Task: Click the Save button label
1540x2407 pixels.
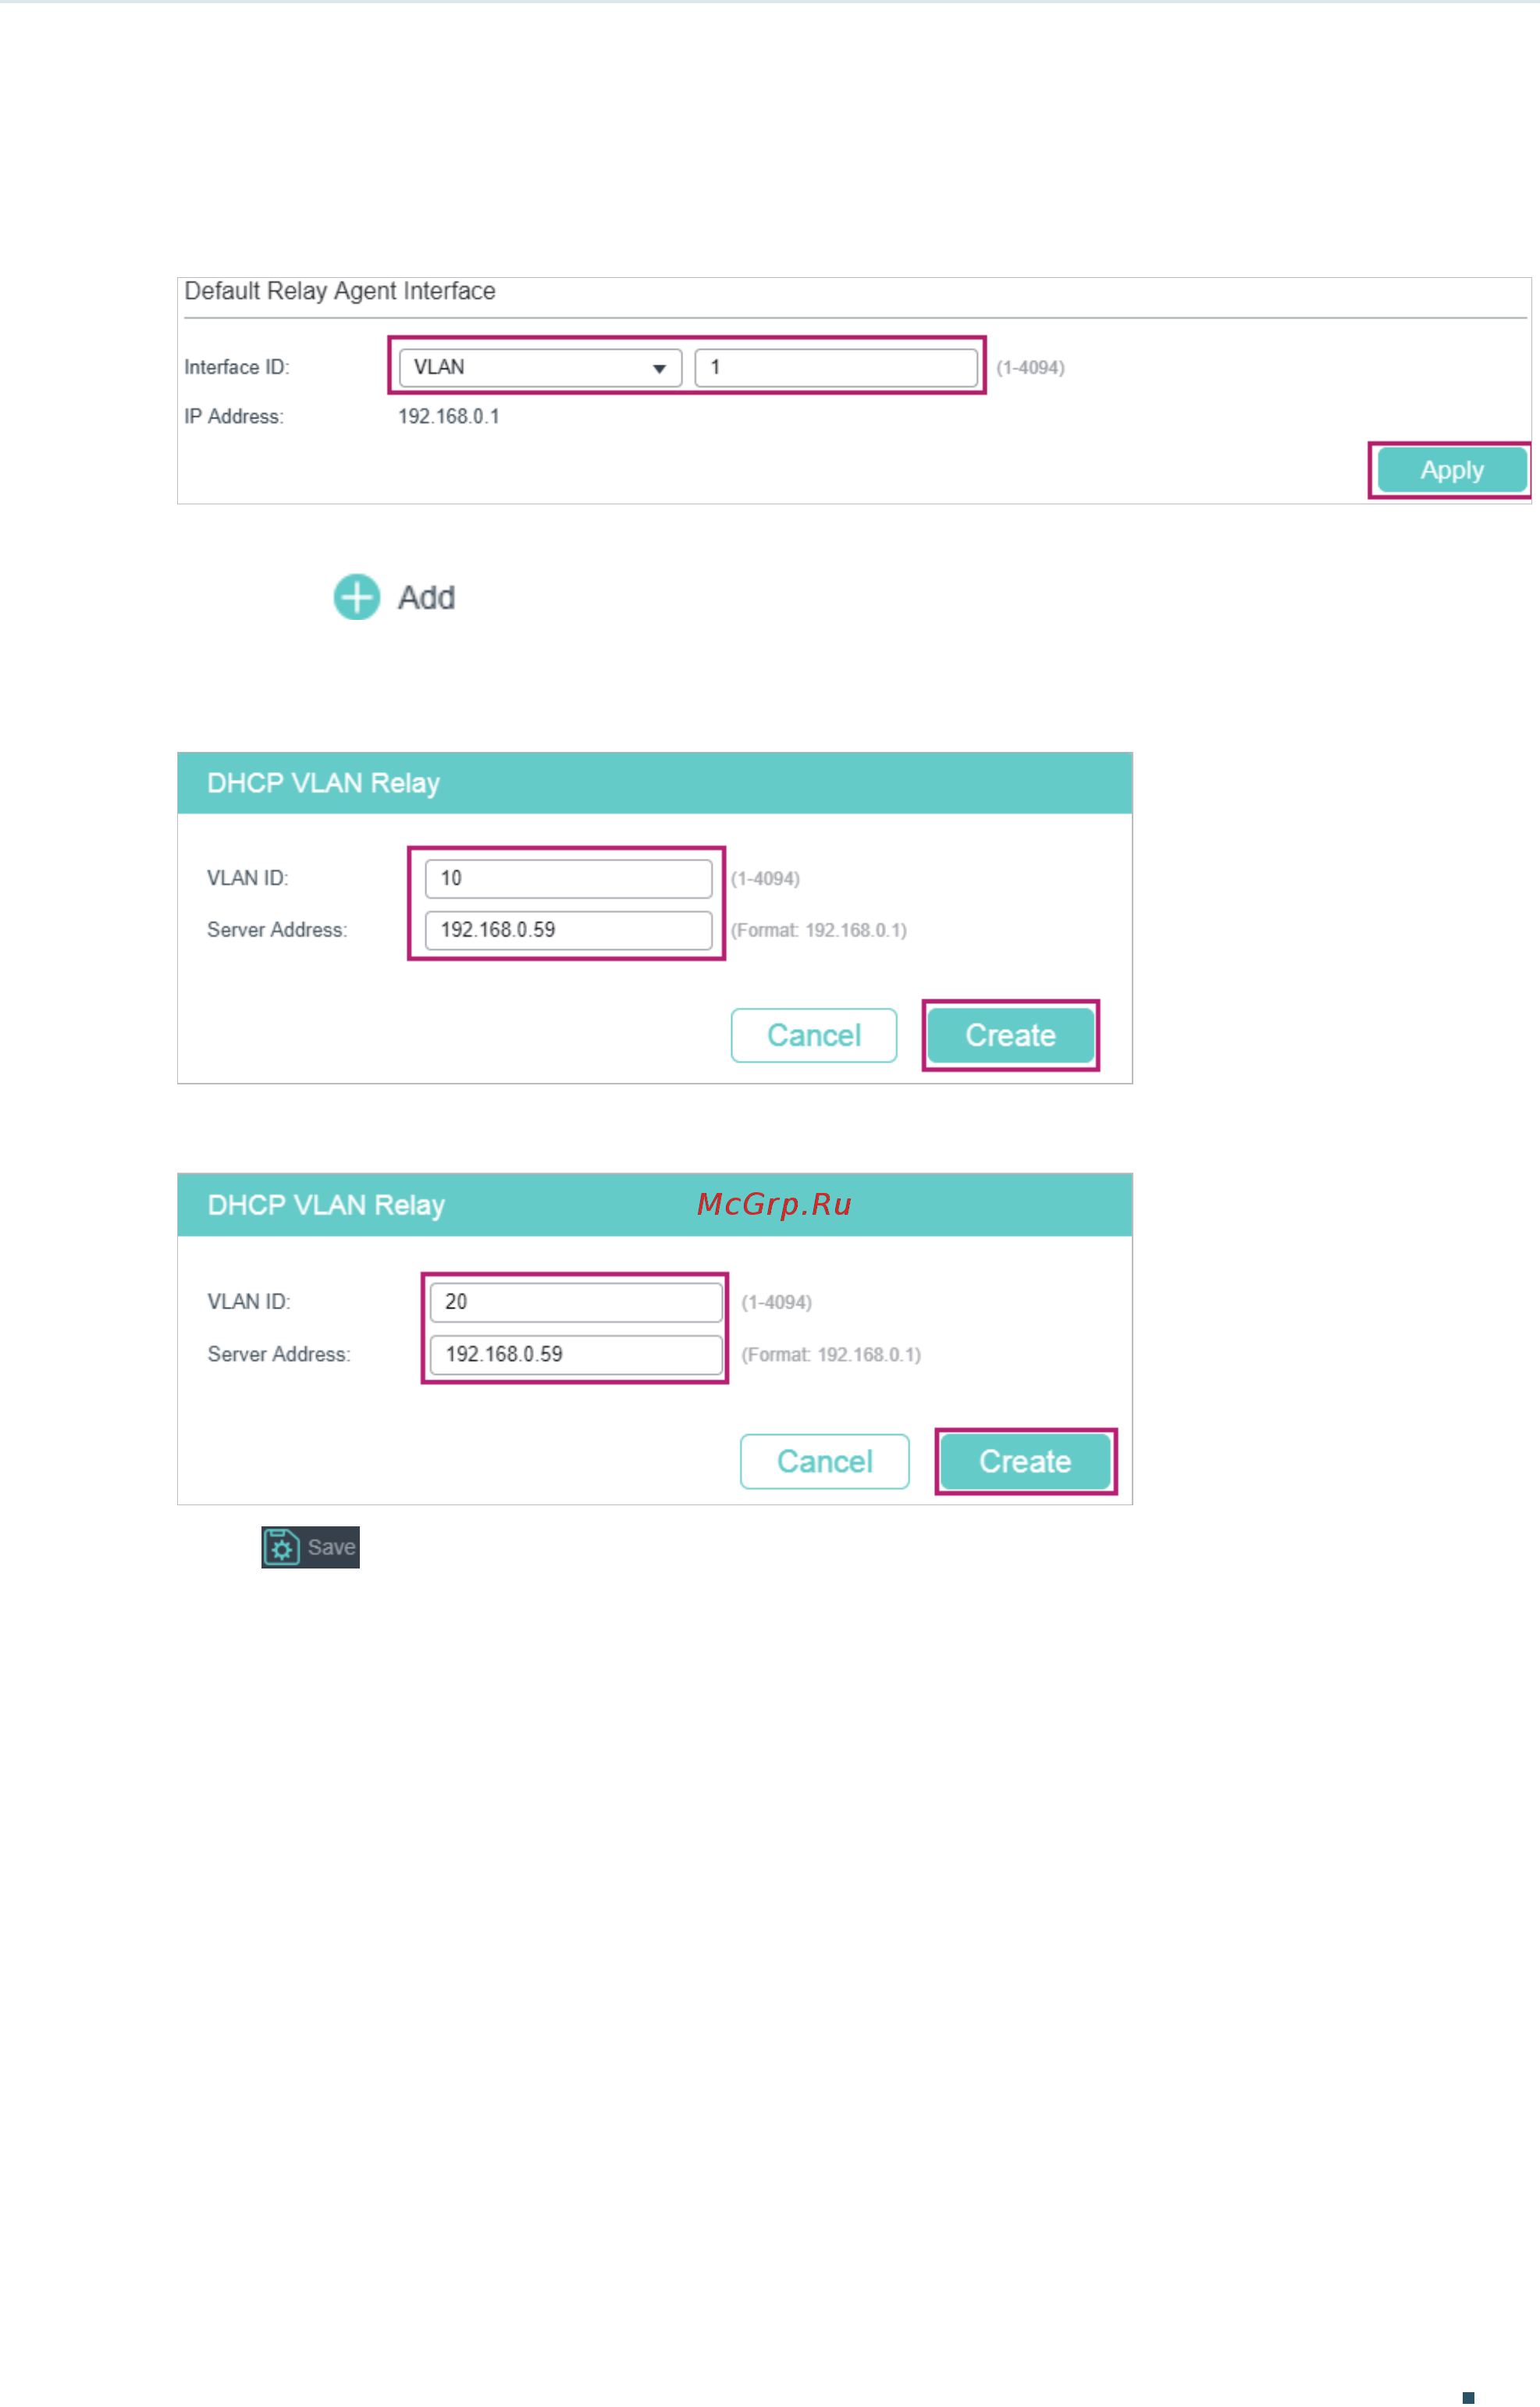Action: coord(331,1547)
